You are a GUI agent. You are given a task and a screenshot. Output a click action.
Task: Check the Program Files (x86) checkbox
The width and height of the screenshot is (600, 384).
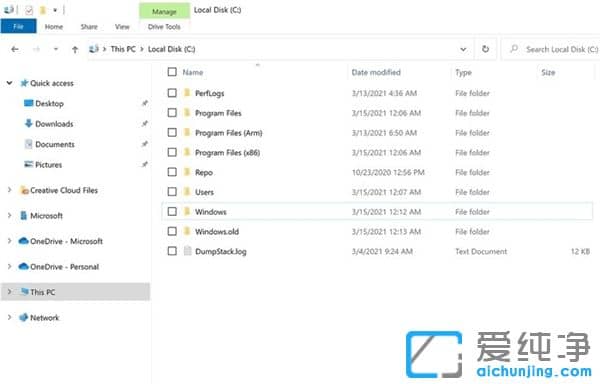(172, 152)
